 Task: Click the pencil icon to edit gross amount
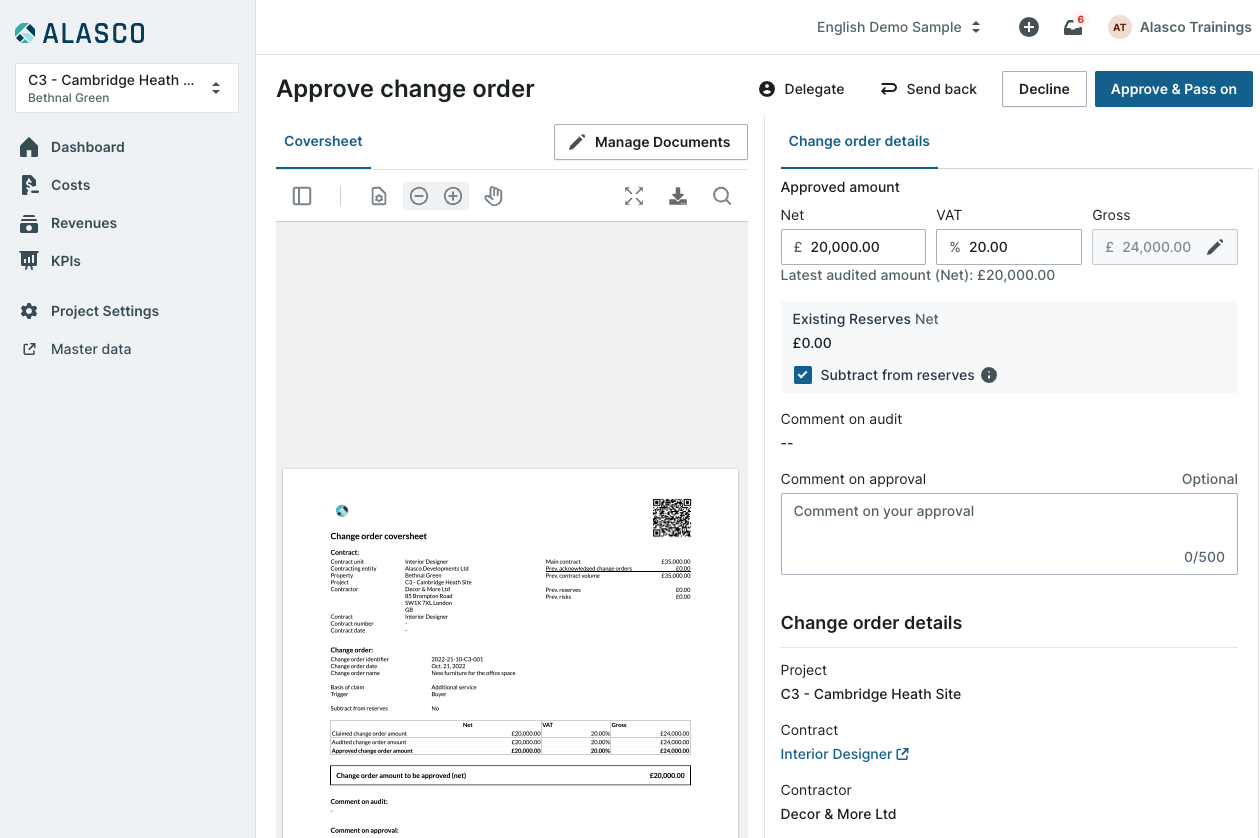(x=1215, y=247)
